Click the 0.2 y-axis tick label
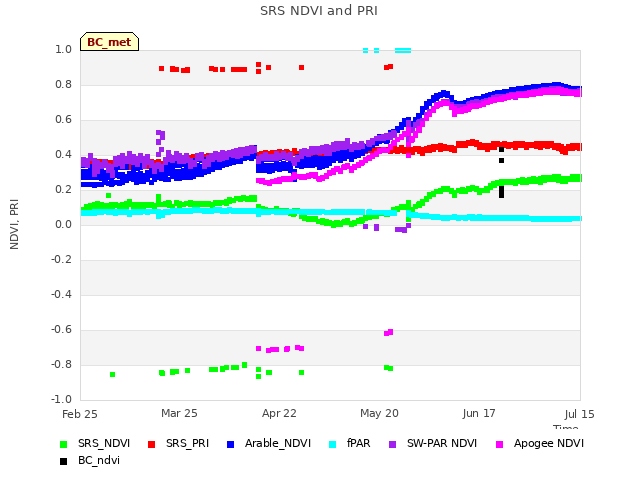 (x=63, y=190)
